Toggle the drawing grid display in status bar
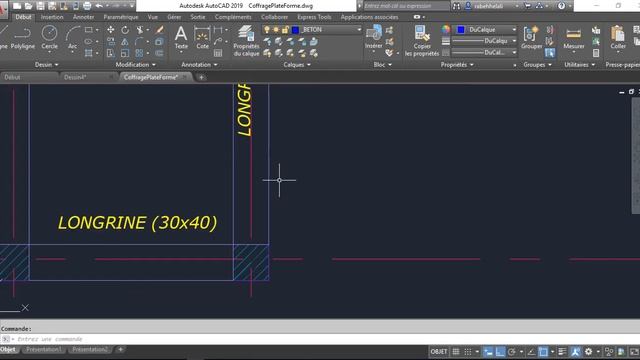 click(x=456, y=351)
